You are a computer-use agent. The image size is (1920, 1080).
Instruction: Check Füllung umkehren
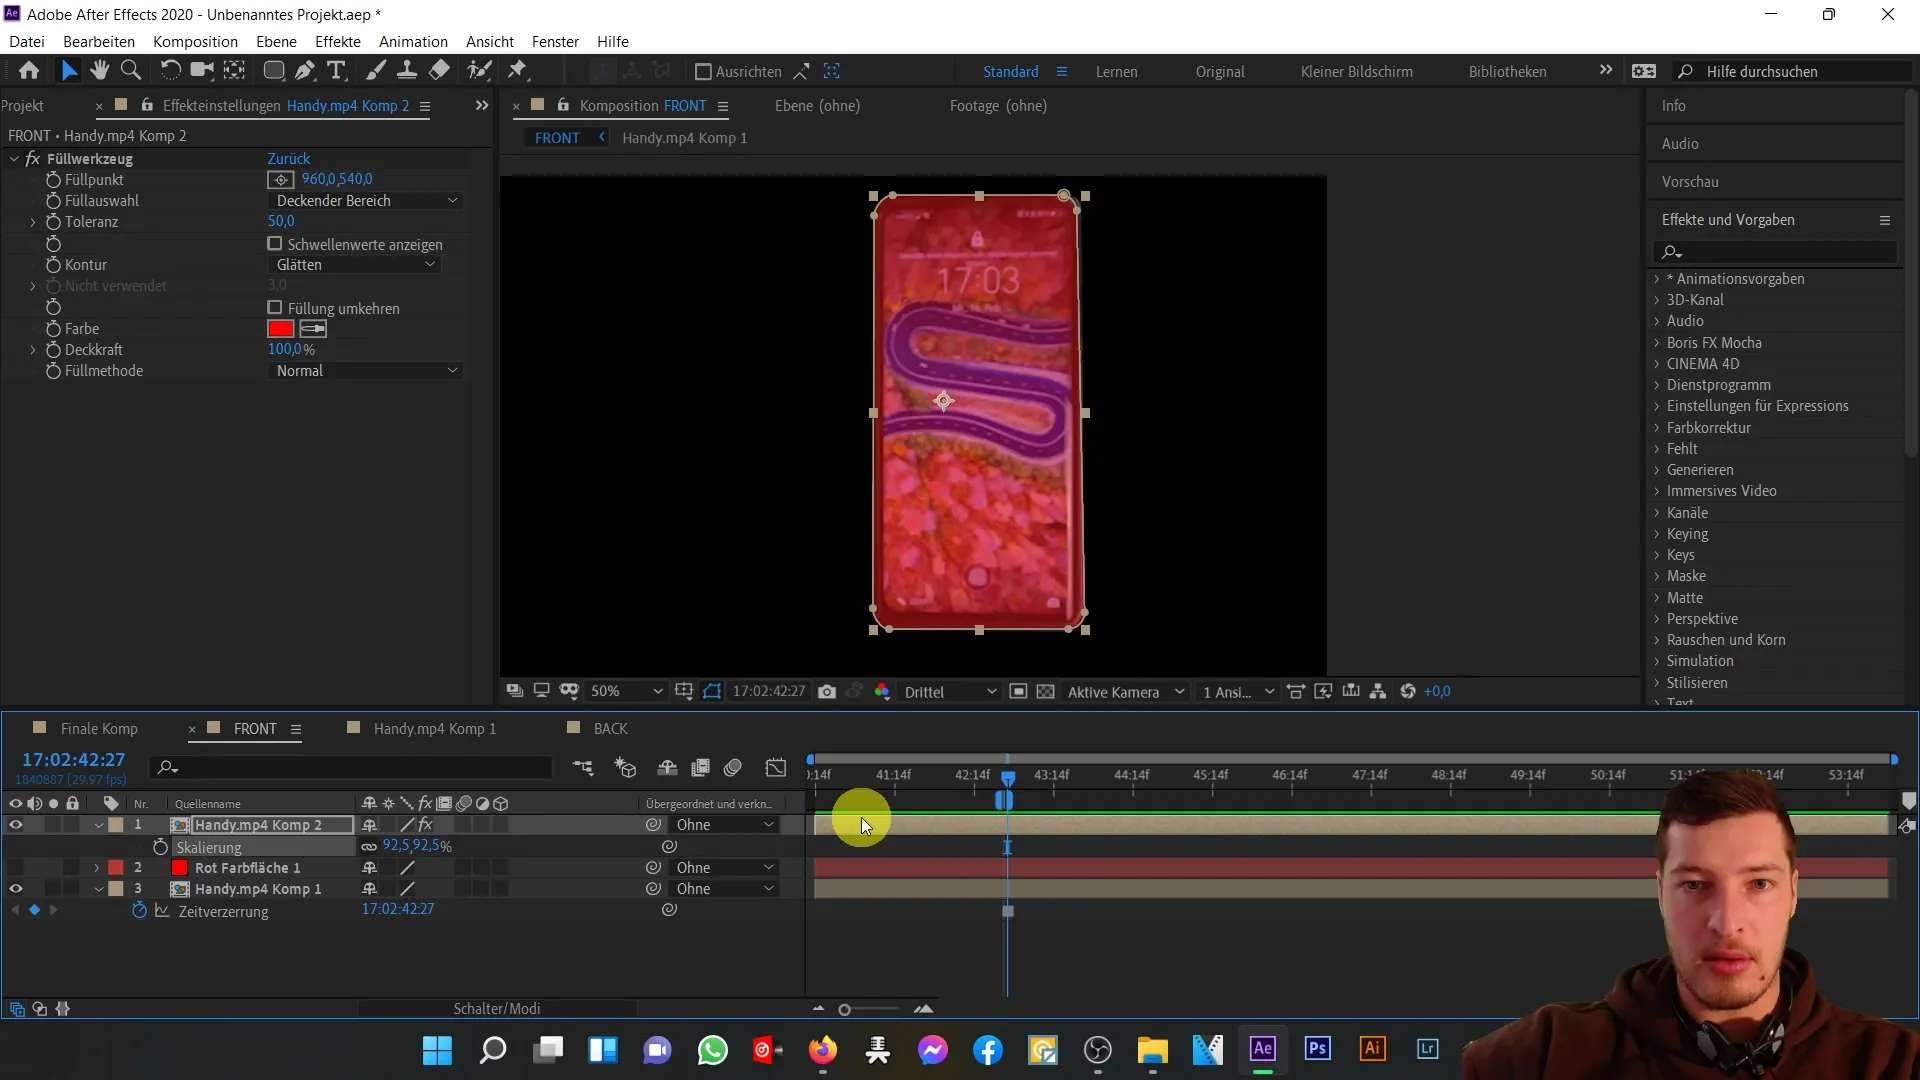275,308
